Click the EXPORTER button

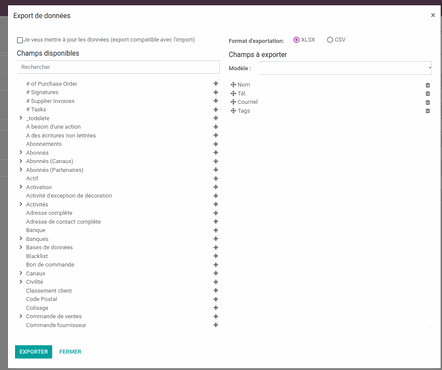(33, 352)
